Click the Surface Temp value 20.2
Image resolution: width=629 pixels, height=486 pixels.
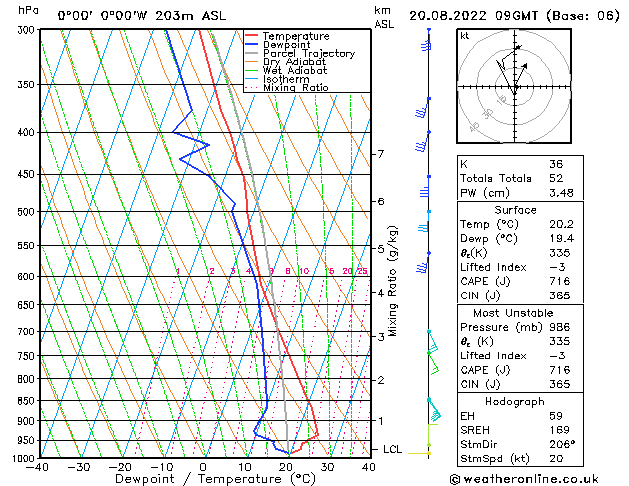[x=561, y=224]
